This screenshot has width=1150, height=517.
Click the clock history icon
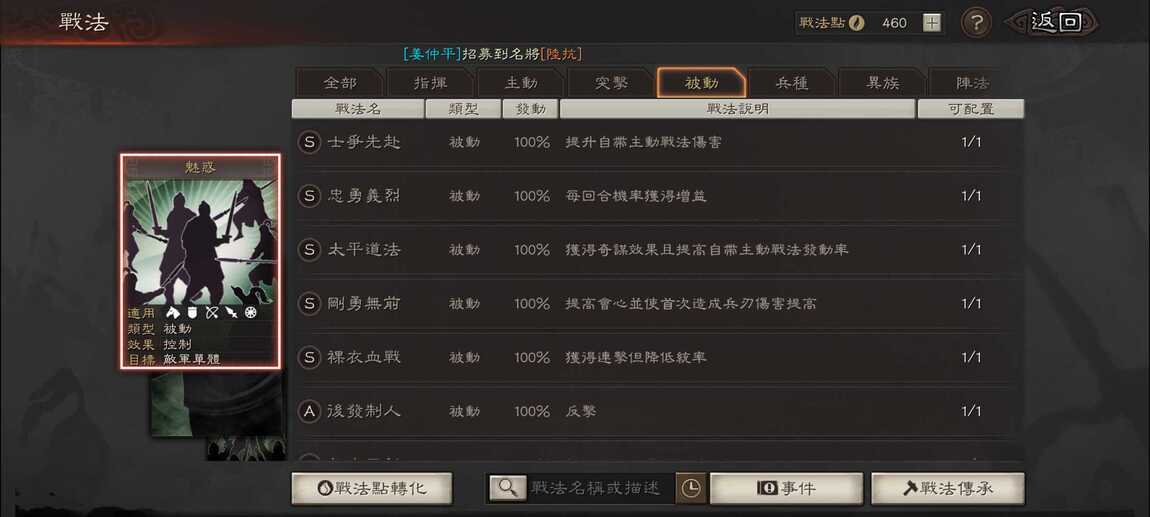coord(691,488)
